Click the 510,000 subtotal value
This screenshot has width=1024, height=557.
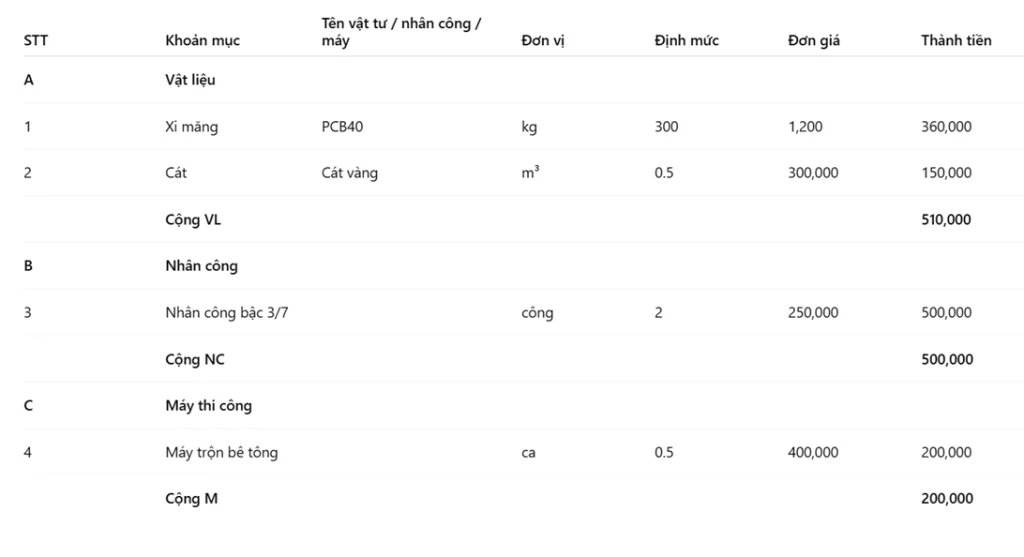click(945, 220)
